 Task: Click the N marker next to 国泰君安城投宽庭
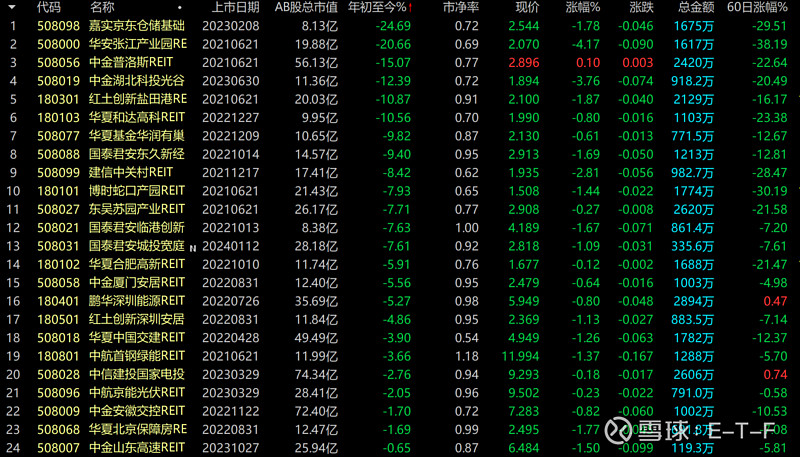pos(193,248)
